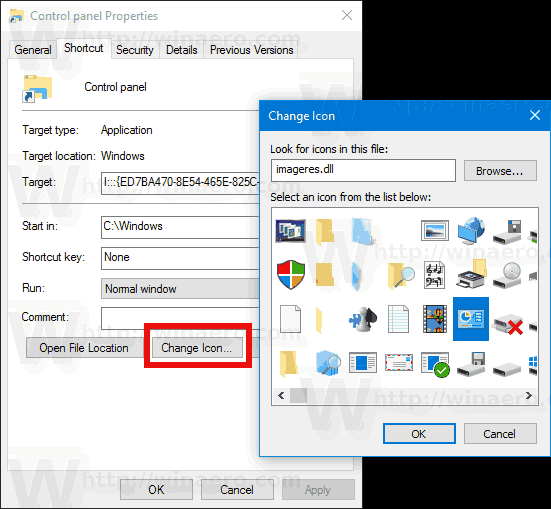Select the Shortcut tab
This screenshot has width=551, height=509.
click(84, 48)
